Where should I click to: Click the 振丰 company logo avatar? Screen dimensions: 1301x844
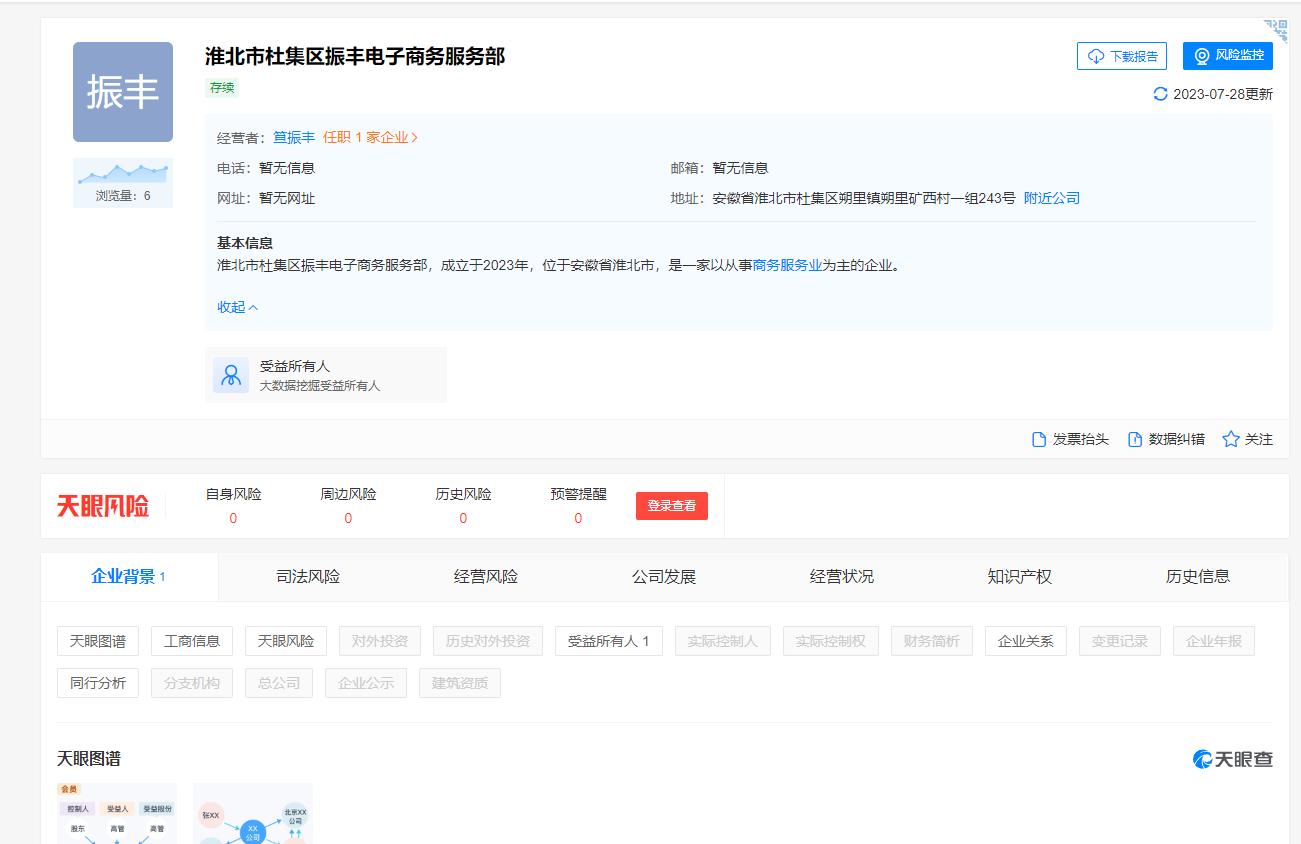tap(123, 92)
